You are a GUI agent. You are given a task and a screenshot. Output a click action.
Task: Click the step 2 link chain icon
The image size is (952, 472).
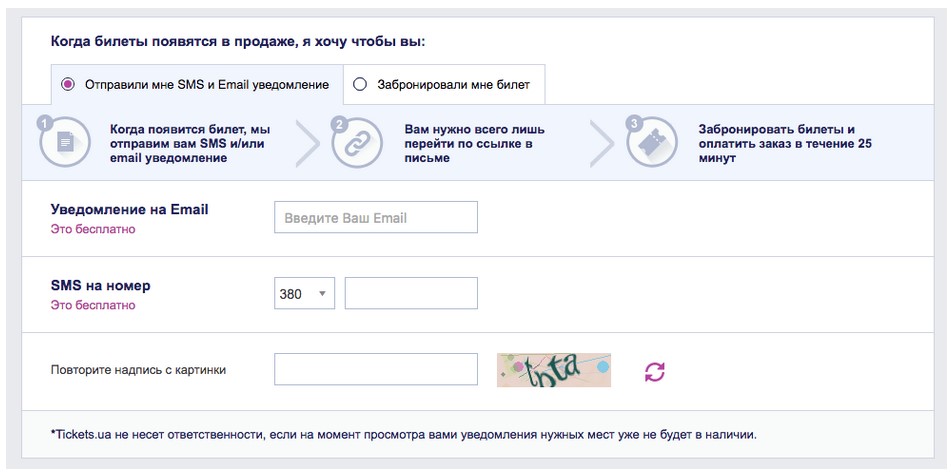click(x=357, y=143)
